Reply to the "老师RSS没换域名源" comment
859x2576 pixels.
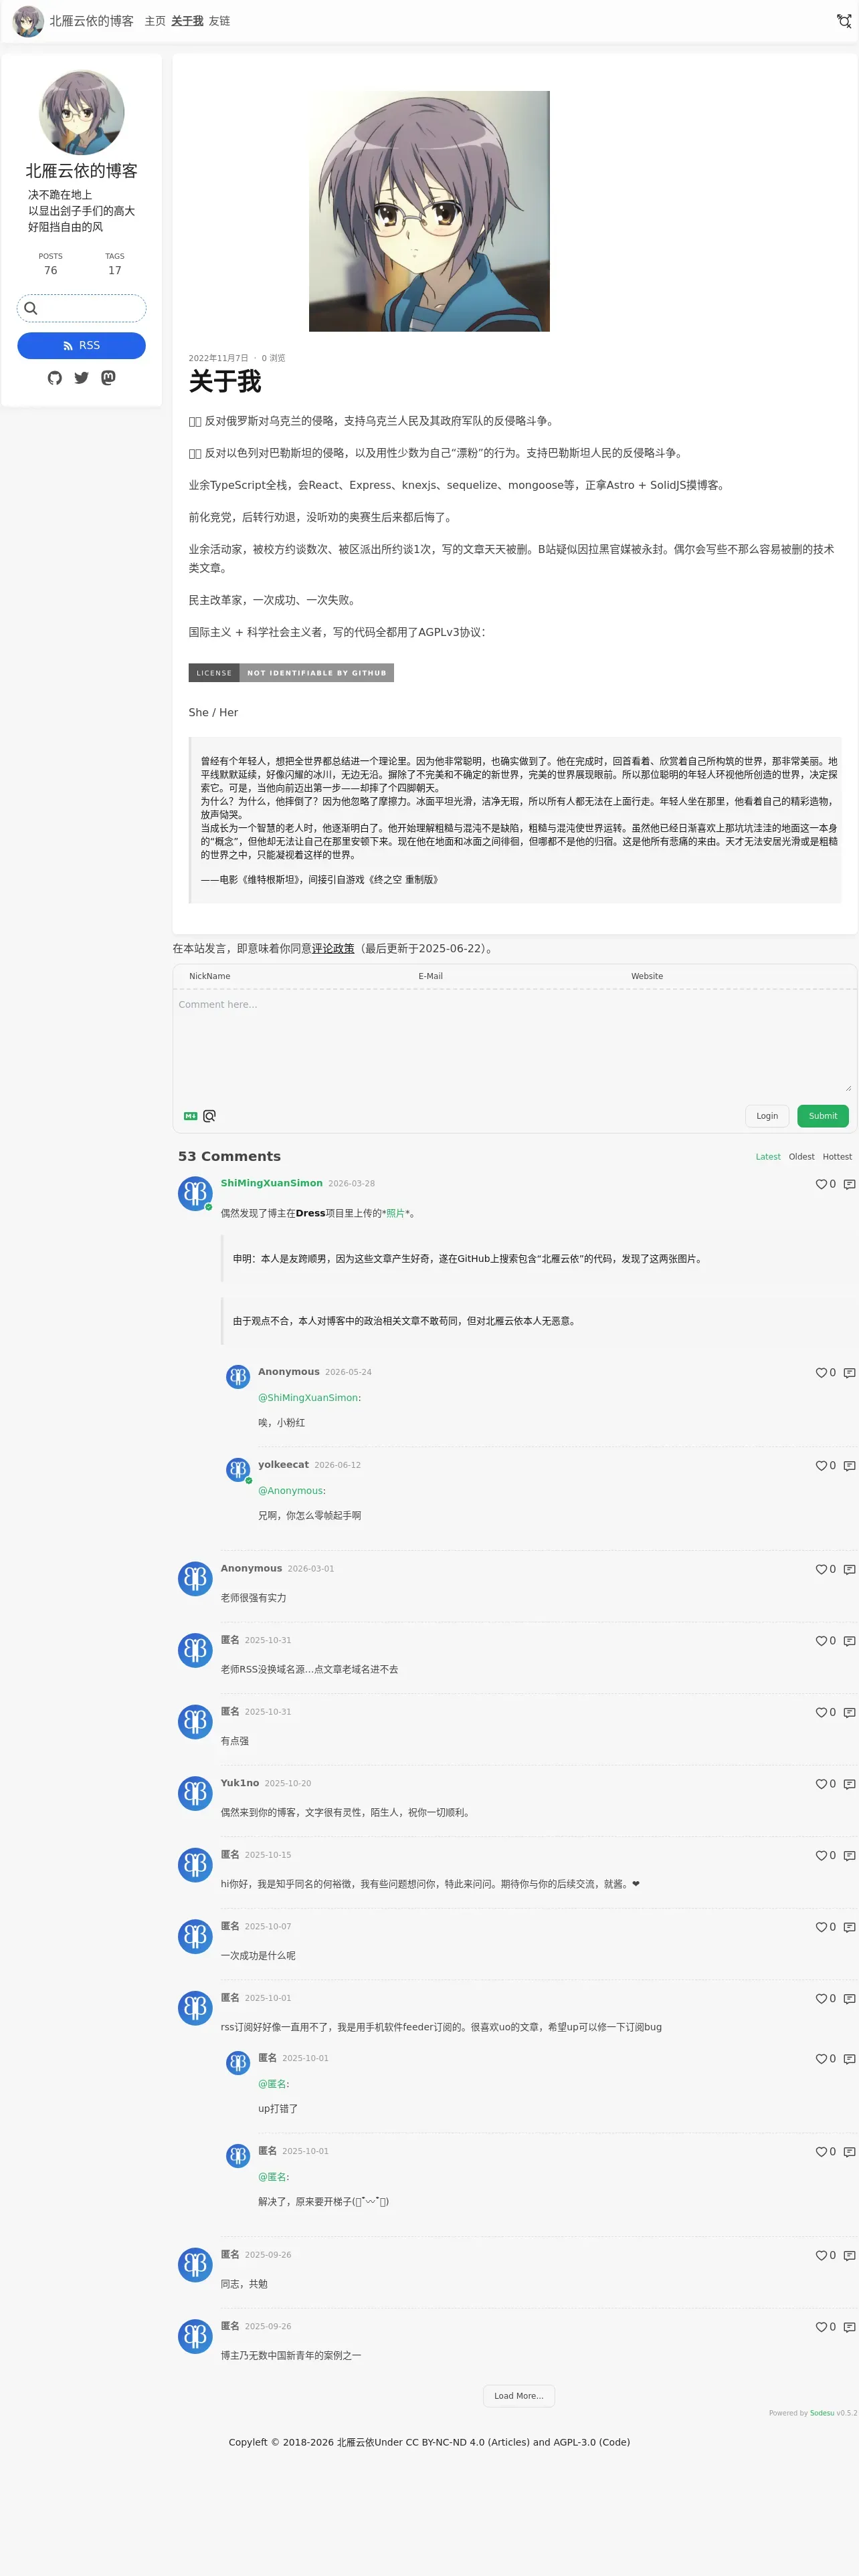[x=849, y=1641]
